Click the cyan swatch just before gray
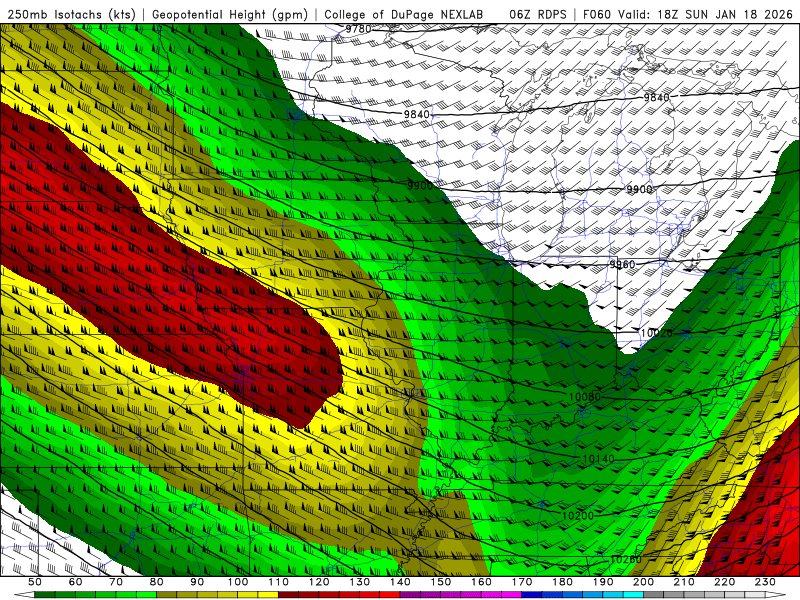The image size is (800, 600). (633, 595)
